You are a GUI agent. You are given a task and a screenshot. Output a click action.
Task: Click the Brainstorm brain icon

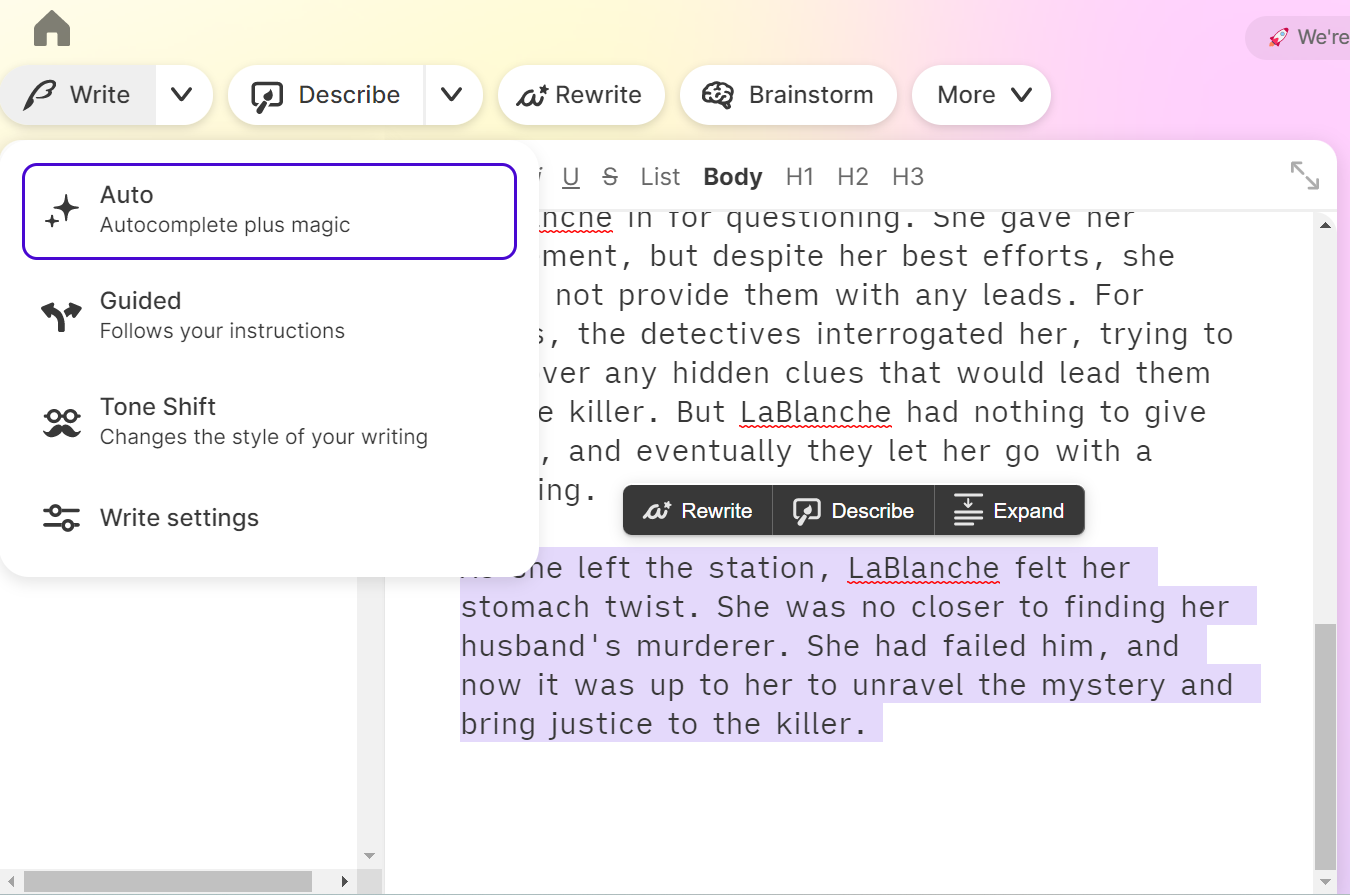(x=718, y=95)
